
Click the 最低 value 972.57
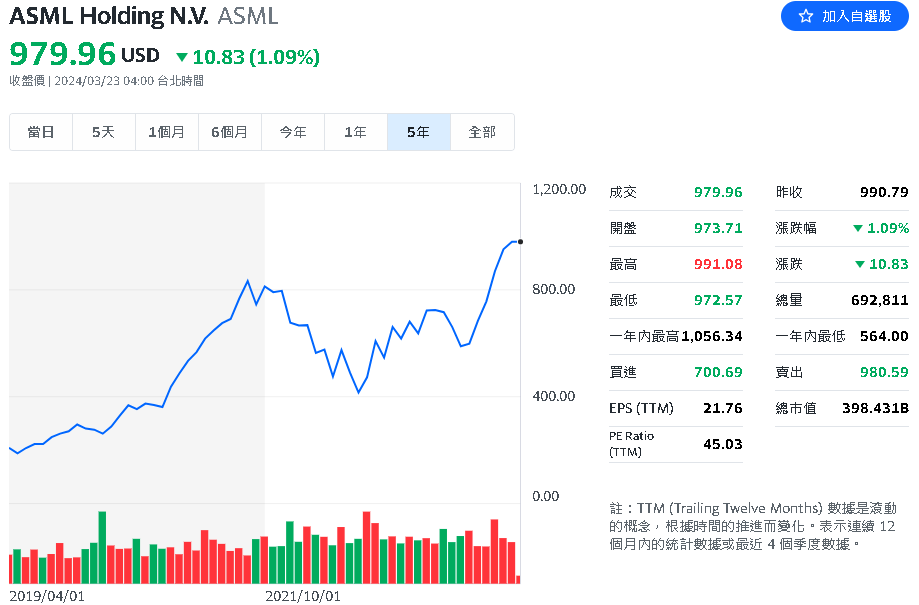(x=718, y=300)
